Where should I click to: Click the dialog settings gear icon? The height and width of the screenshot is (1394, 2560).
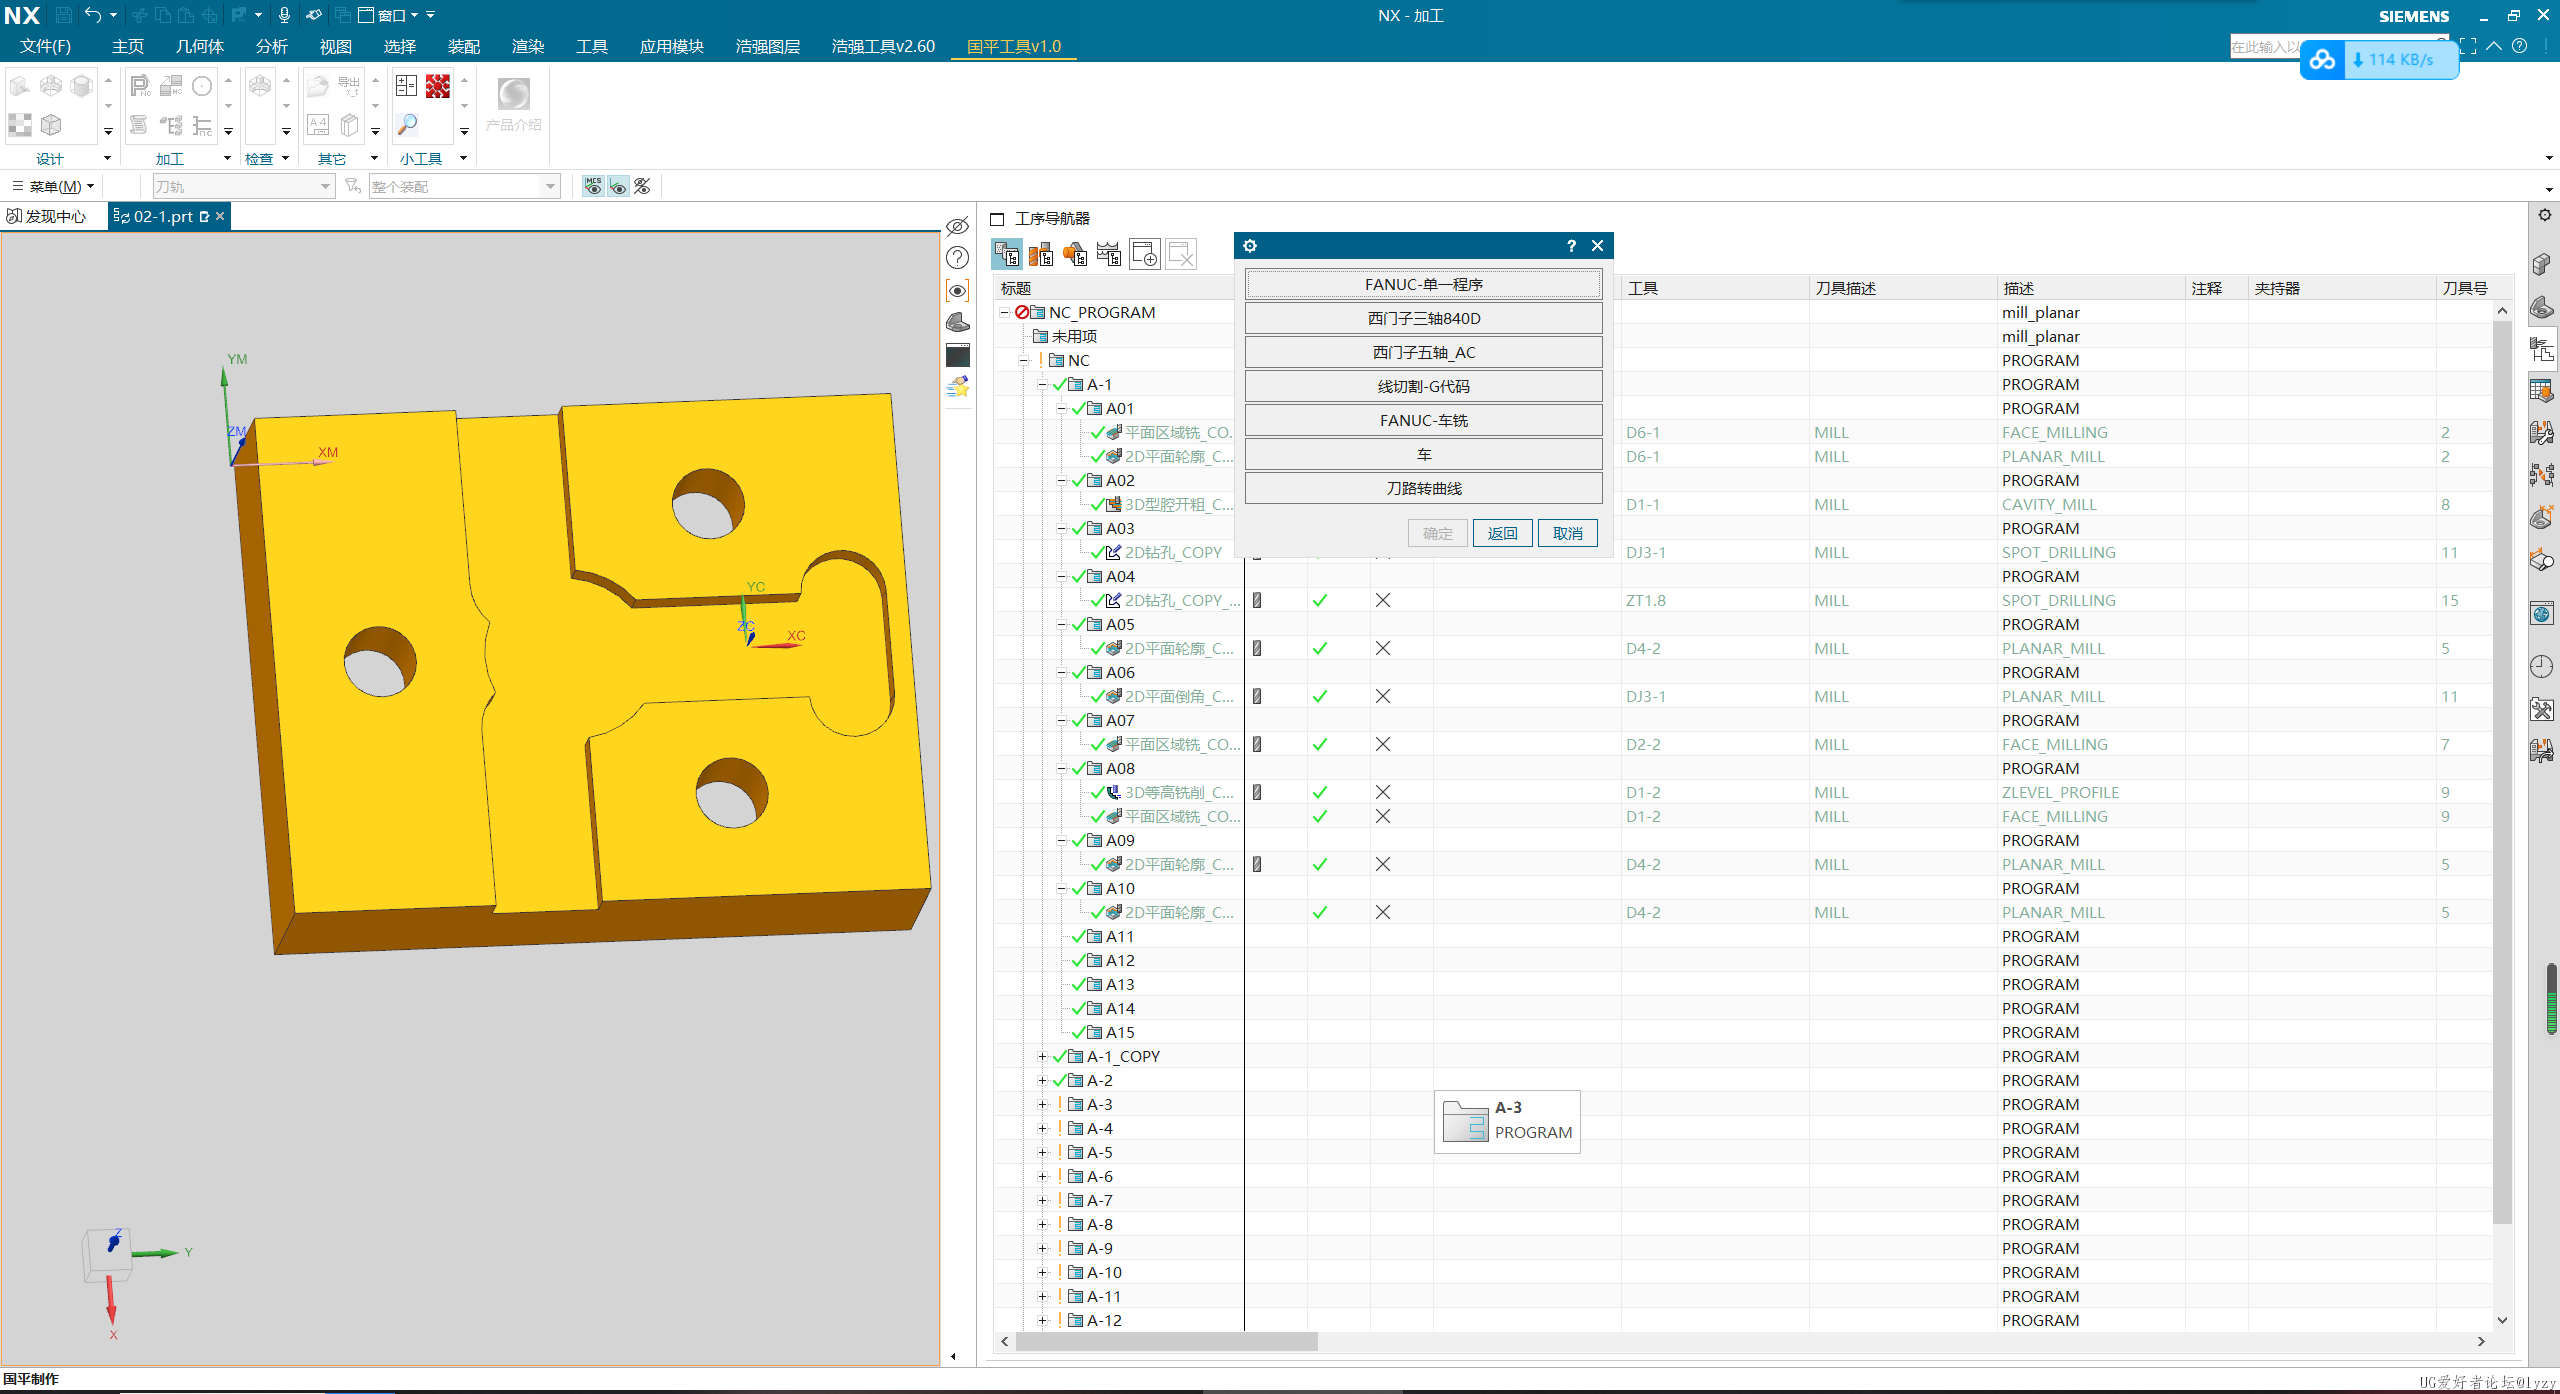point(1250,246)
